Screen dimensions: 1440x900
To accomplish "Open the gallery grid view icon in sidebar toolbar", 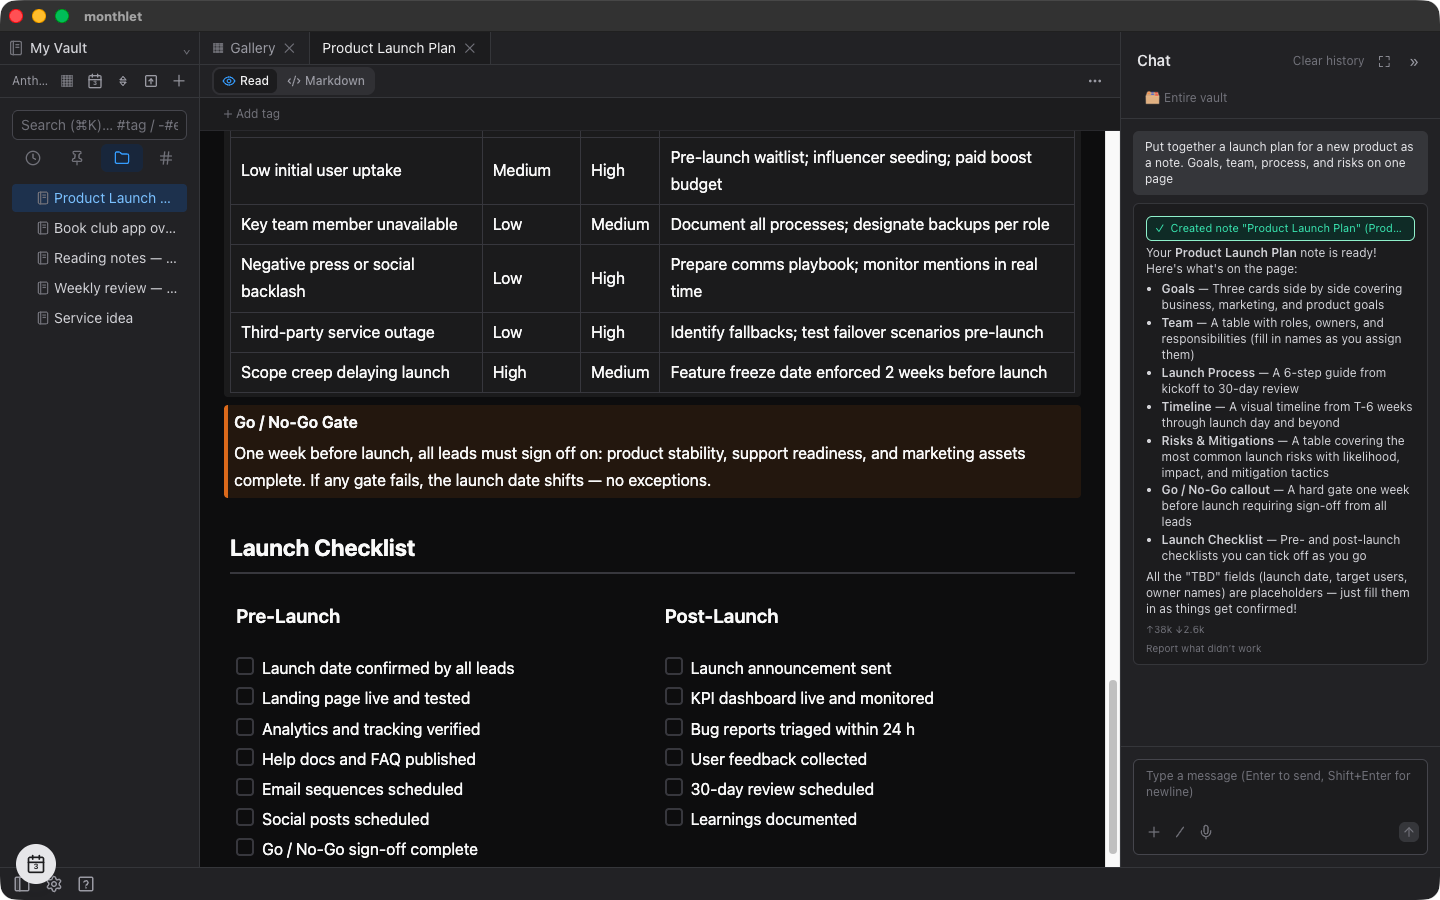I will click(x=67, y=81).
